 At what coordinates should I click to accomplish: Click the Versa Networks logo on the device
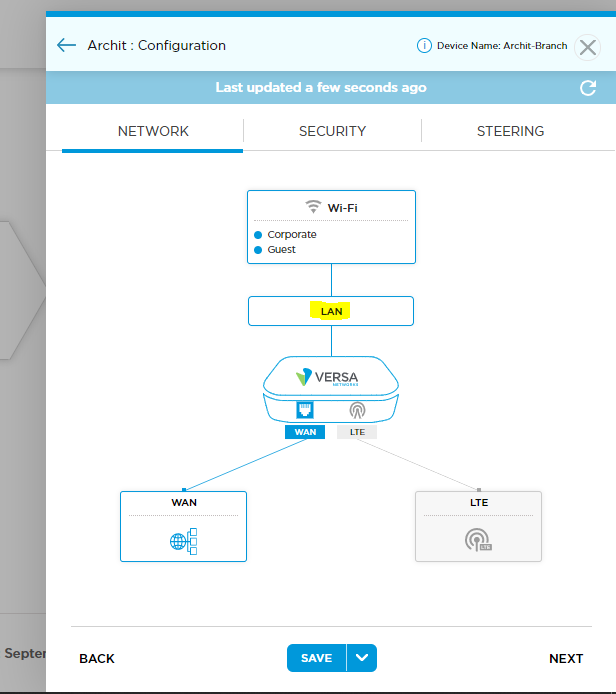tap(327, 377)
